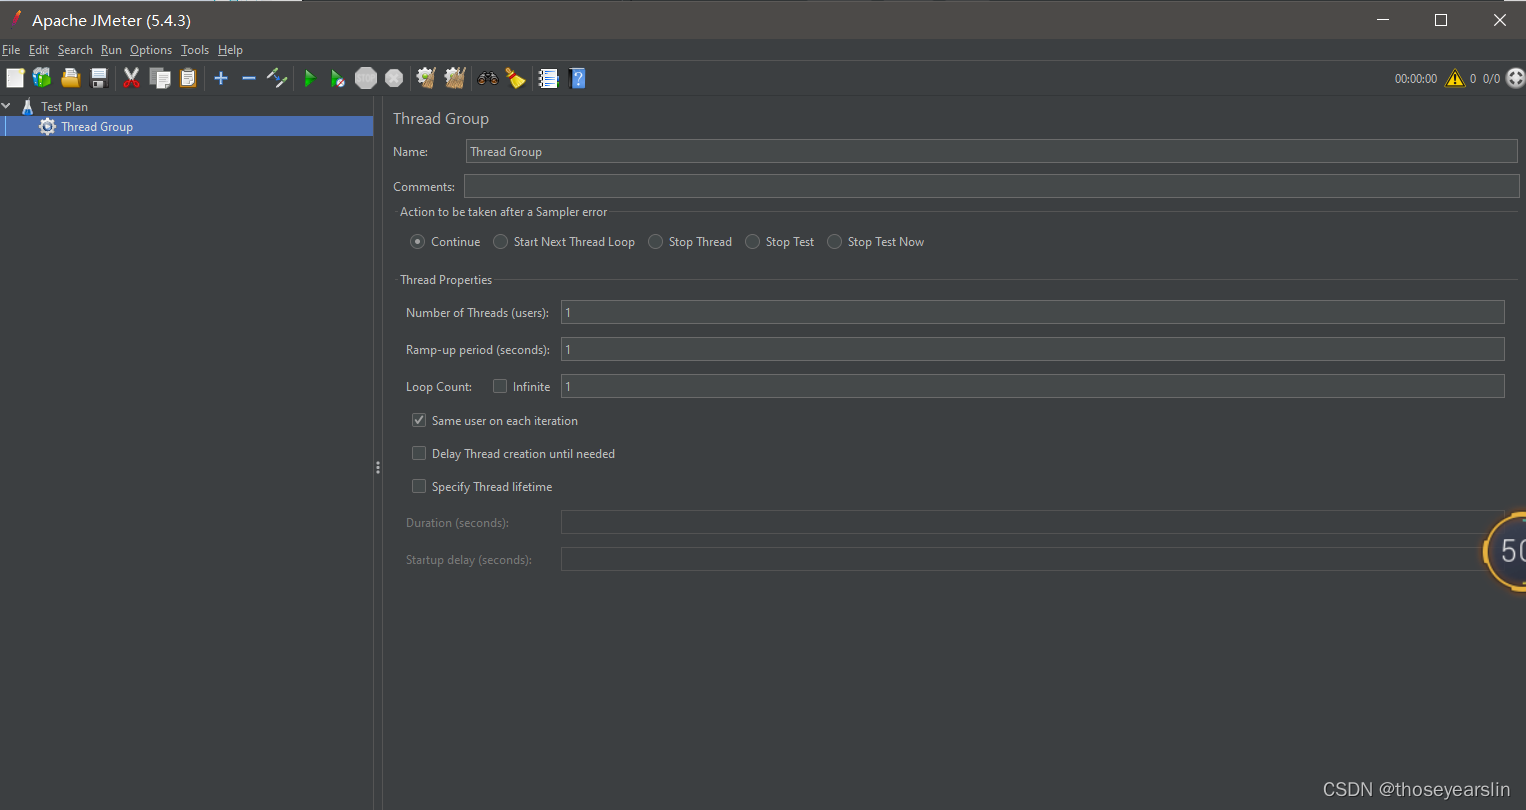1526x810 pixels.
Task: Click the Toggle enable/disable icon
Action: [277, 78]
